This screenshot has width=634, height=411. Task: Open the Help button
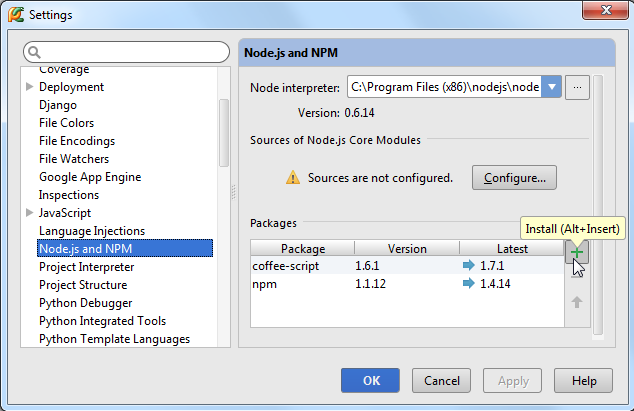point(583,381)
